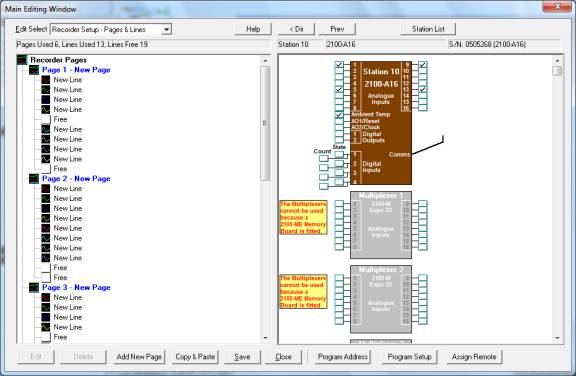This screenshot has width=576, height=376.
Task: Click the station diagram scrollbar thumb
Action: tap(557, 70)
